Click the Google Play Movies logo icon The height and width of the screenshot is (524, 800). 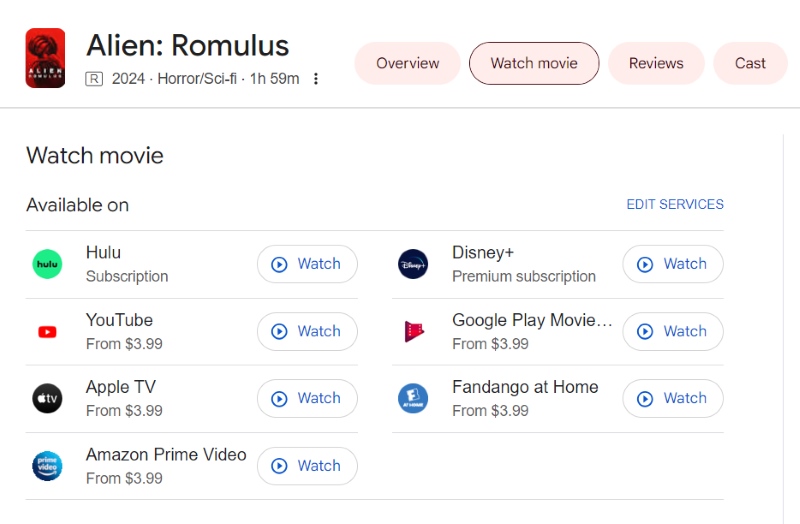pos(413,331)
